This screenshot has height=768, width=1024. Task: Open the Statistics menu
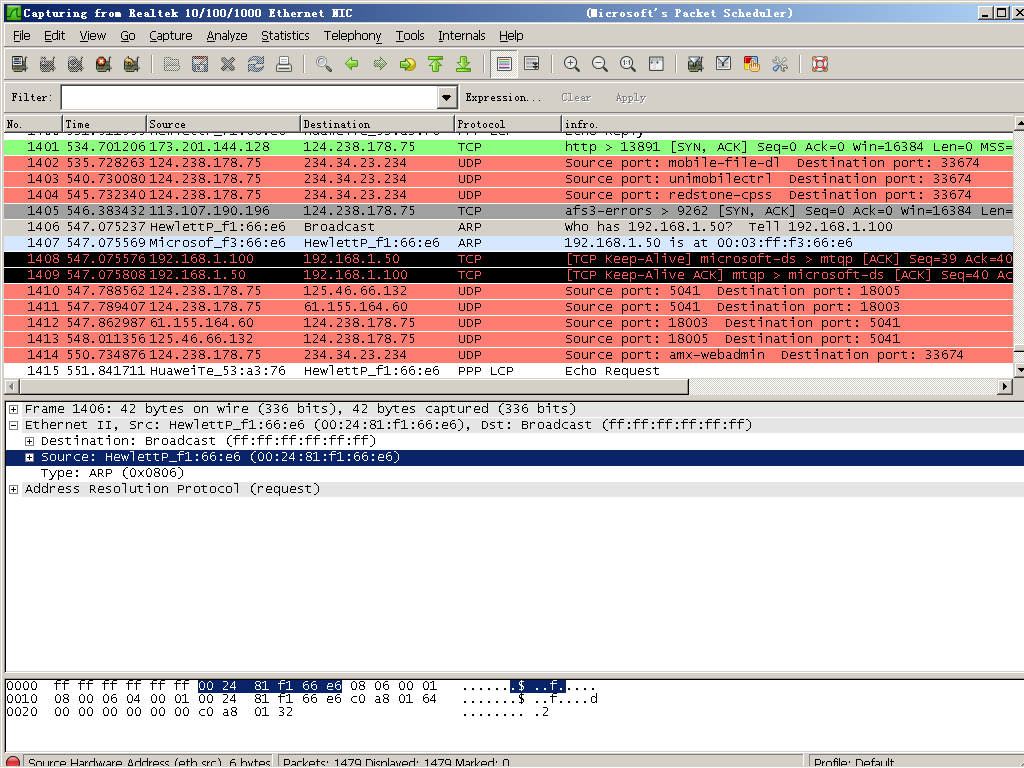285,36
